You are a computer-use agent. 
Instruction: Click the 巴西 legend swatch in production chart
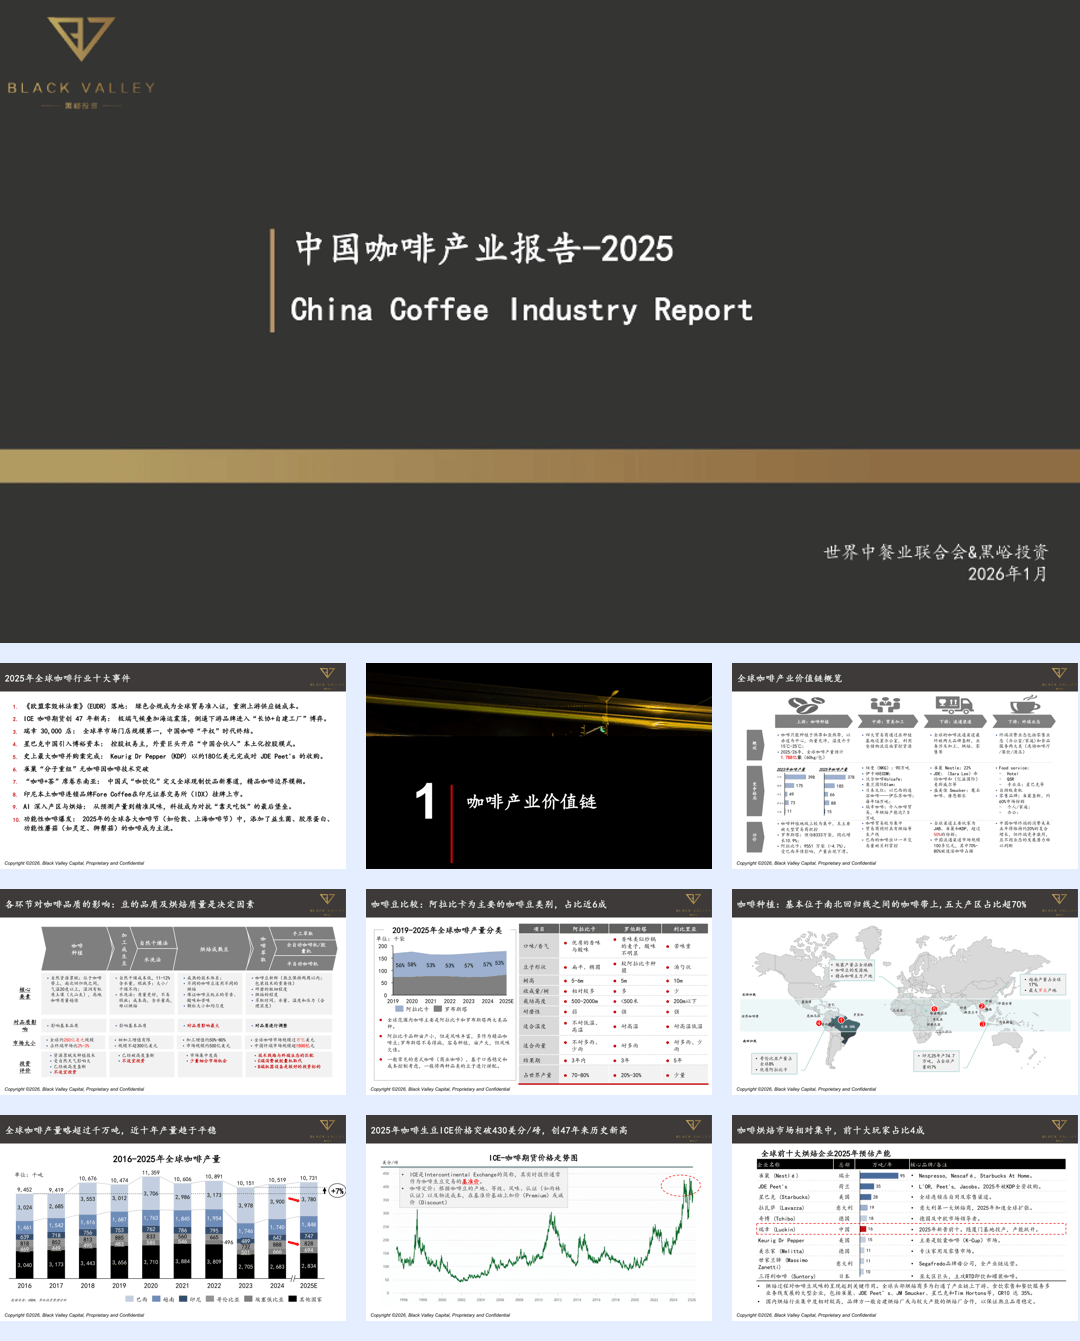click(x=129, y=1299)
